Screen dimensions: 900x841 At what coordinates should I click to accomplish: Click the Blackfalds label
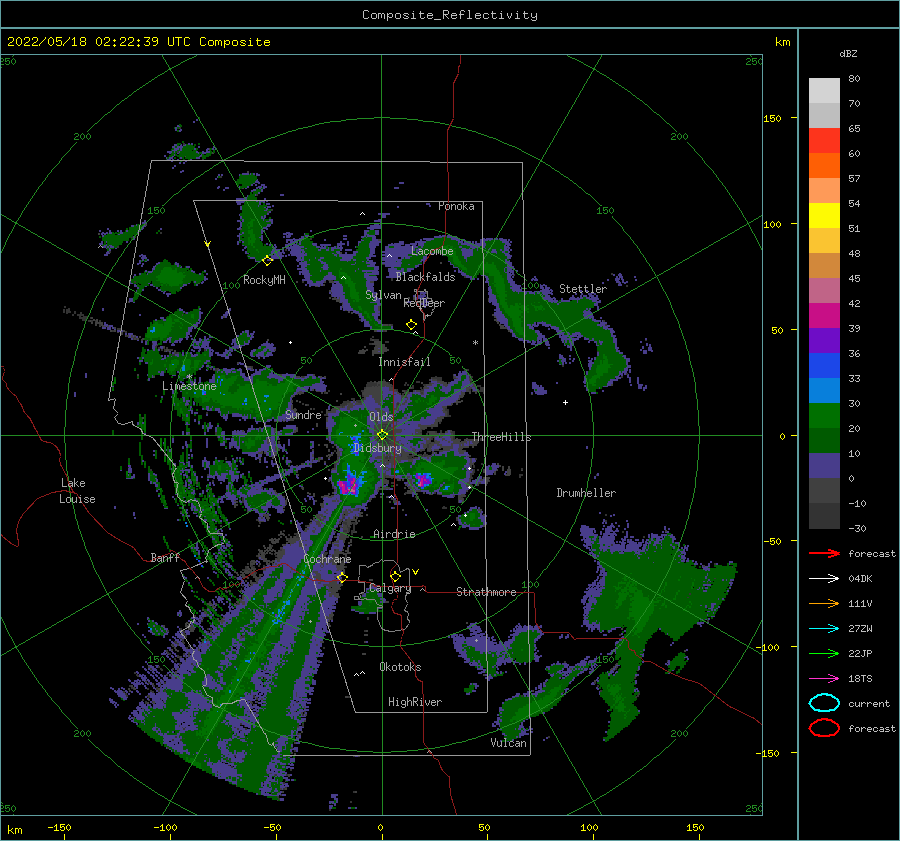click(425, 277)
